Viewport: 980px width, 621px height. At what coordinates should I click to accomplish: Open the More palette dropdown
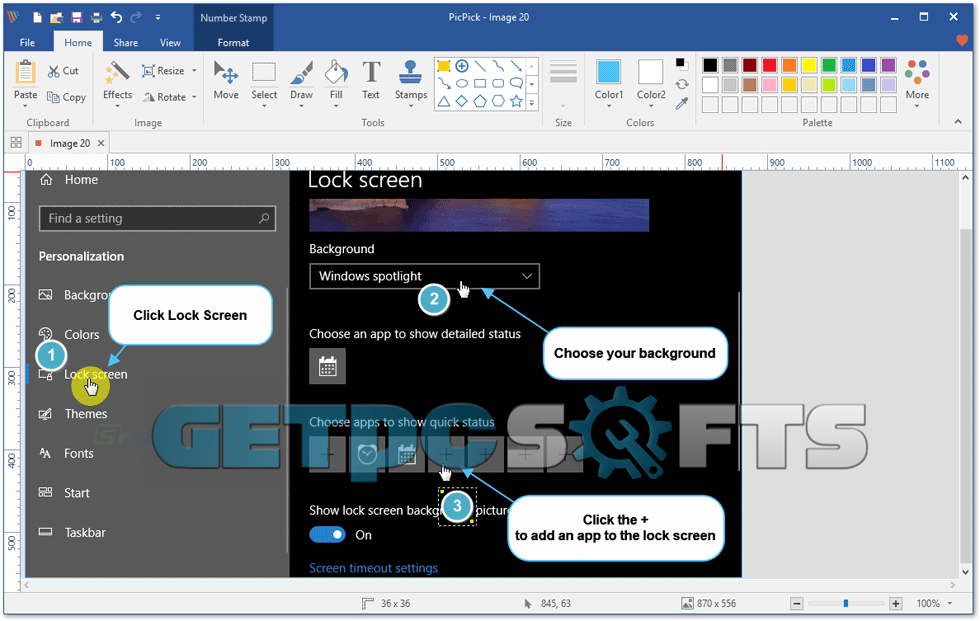pyautogui.click(x=917, y=106)
